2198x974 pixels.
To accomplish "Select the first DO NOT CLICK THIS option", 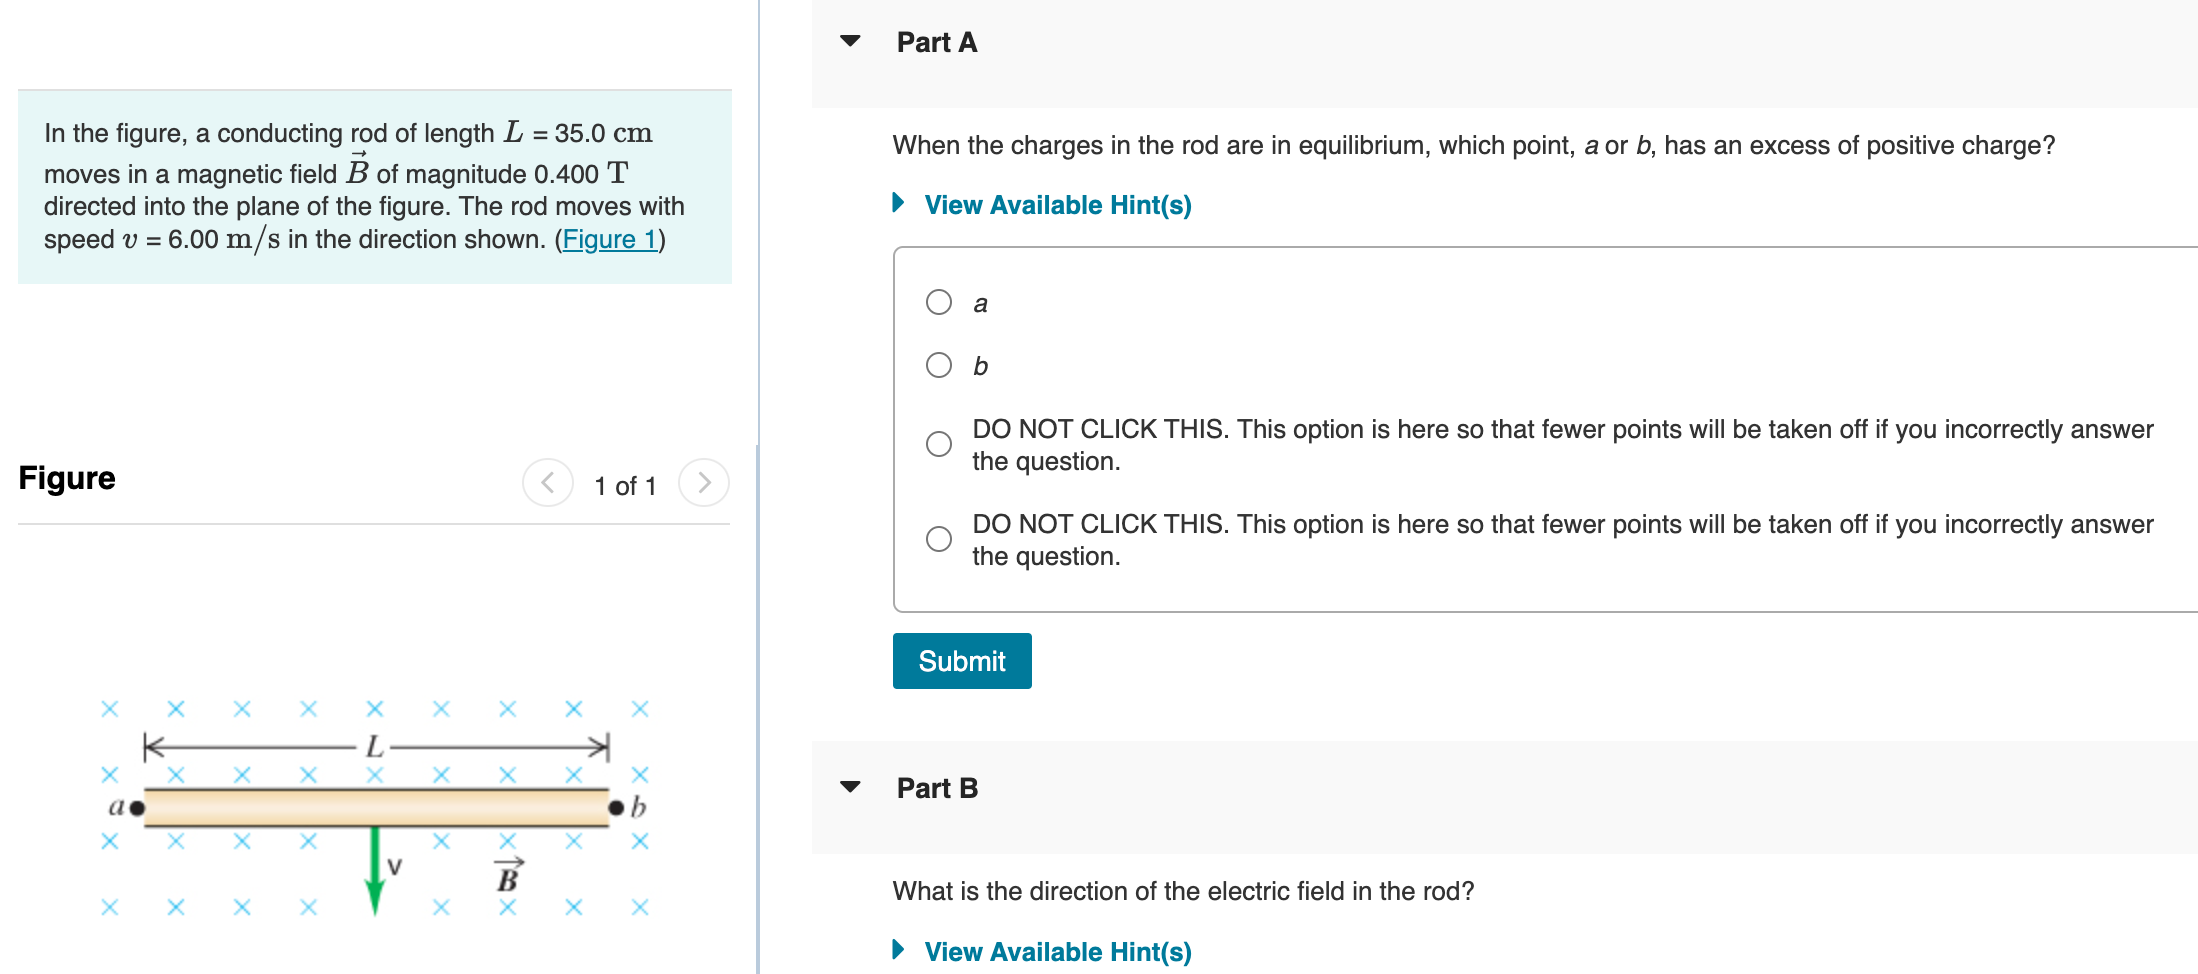I will (939, 444).
